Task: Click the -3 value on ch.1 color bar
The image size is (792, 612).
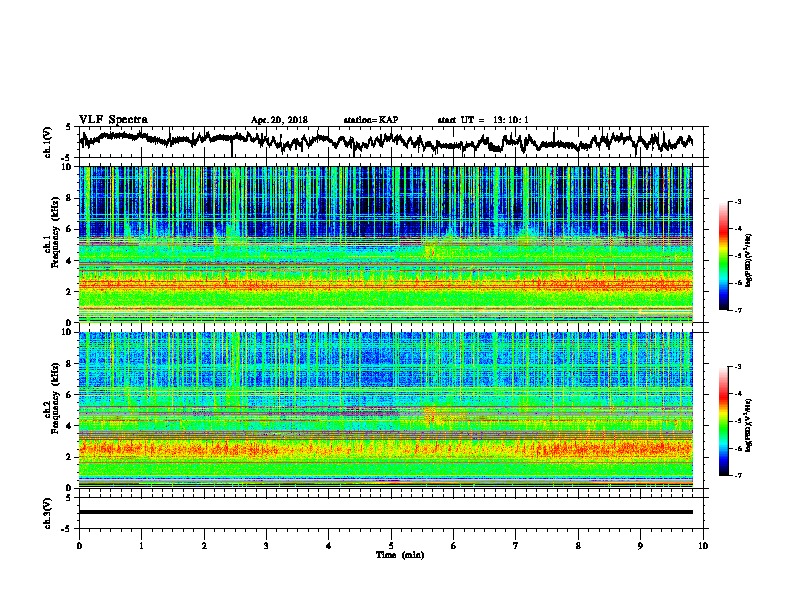Action: pyautogui.click(x=737, y=202)
